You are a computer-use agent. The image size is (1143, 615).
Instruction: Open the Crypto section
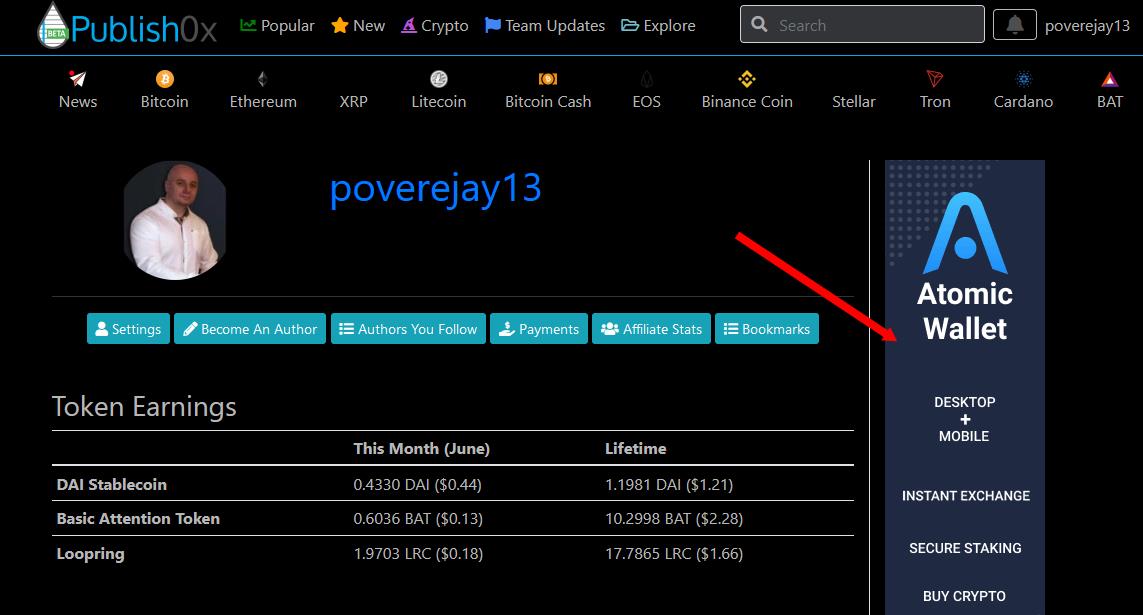[x=435, y=26]
